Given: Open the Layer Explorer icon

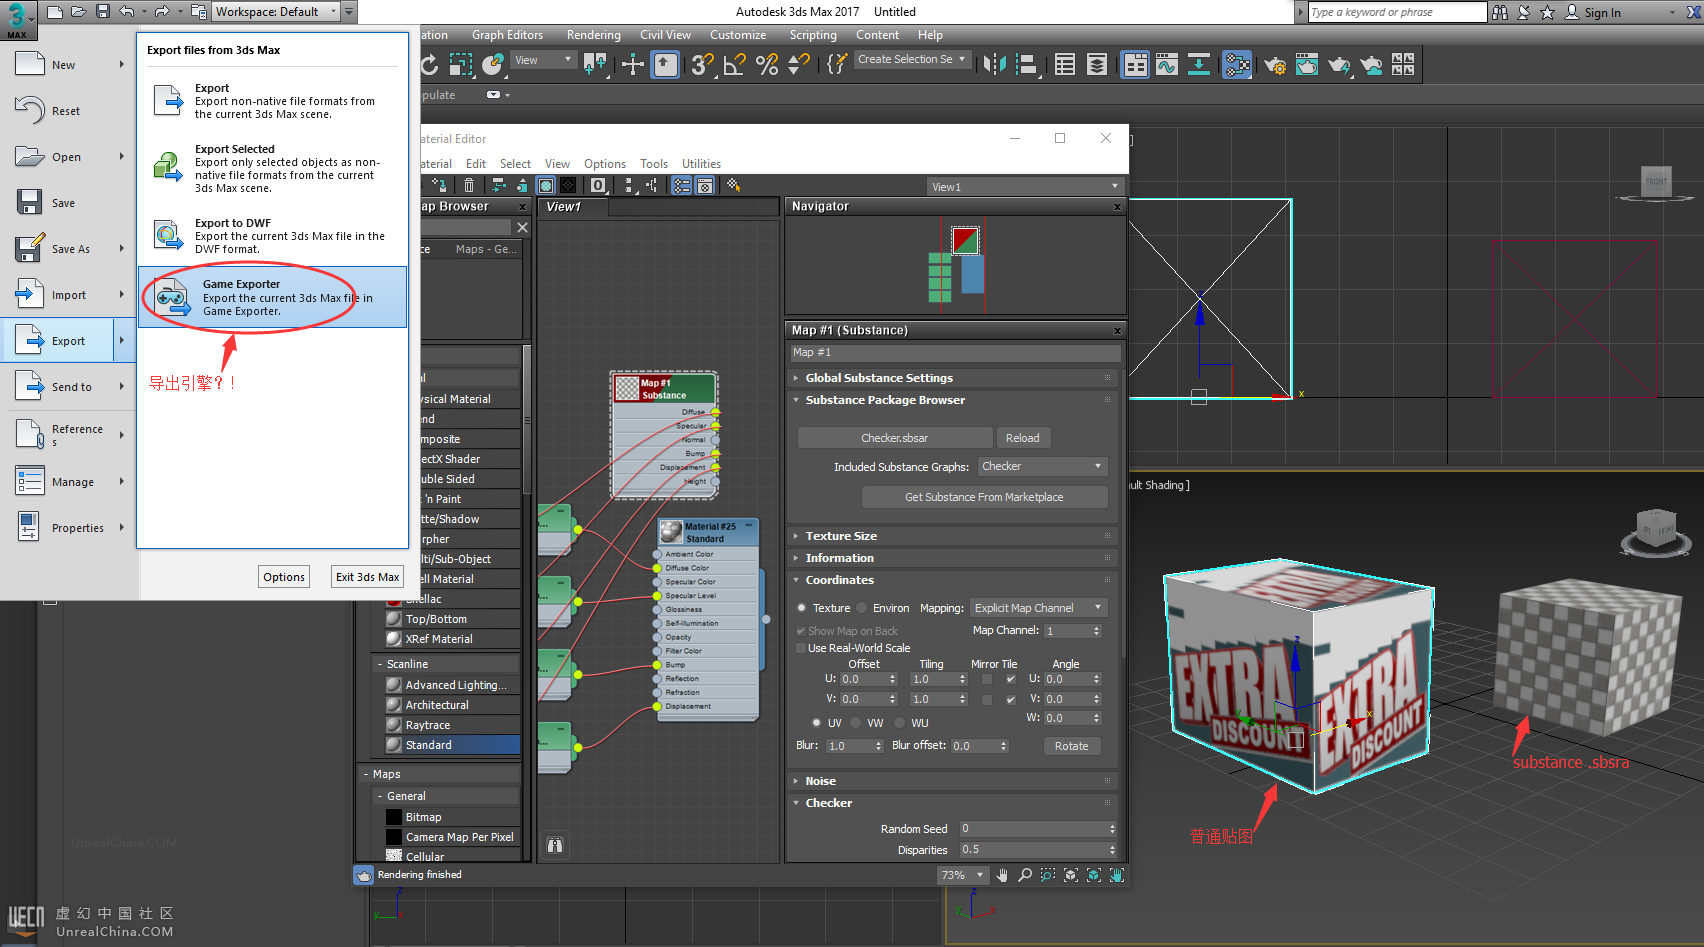Looking at the screenshot, I should [x=1097, y=65].
